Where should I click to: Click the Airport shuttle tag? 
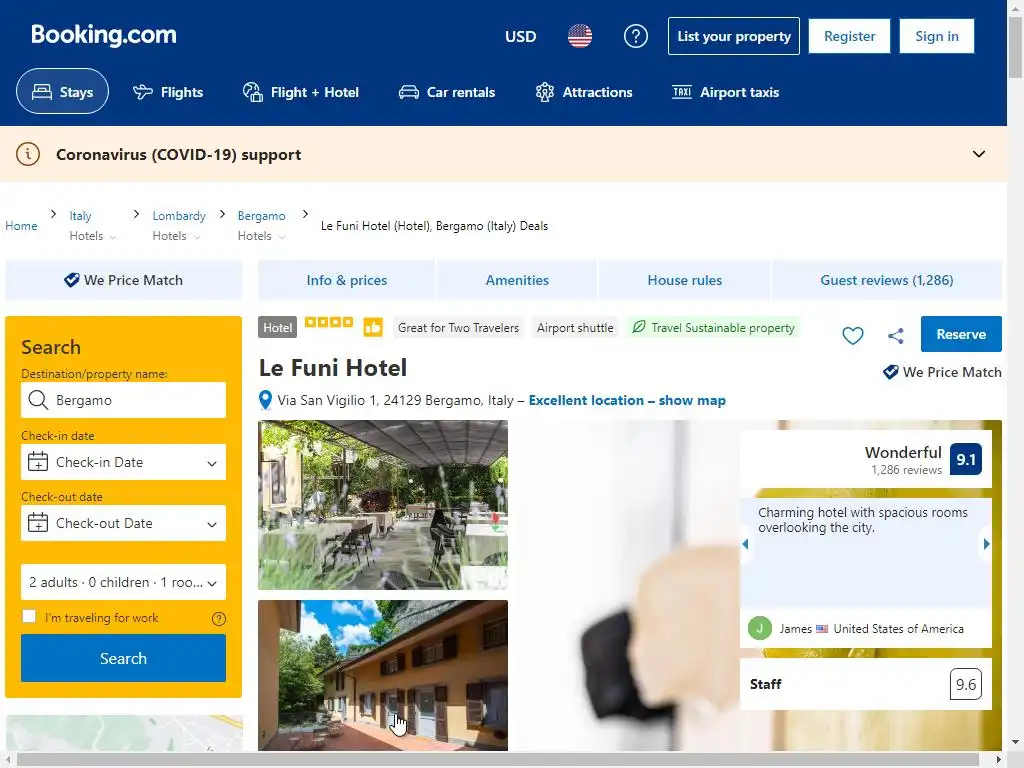[575, 327]
